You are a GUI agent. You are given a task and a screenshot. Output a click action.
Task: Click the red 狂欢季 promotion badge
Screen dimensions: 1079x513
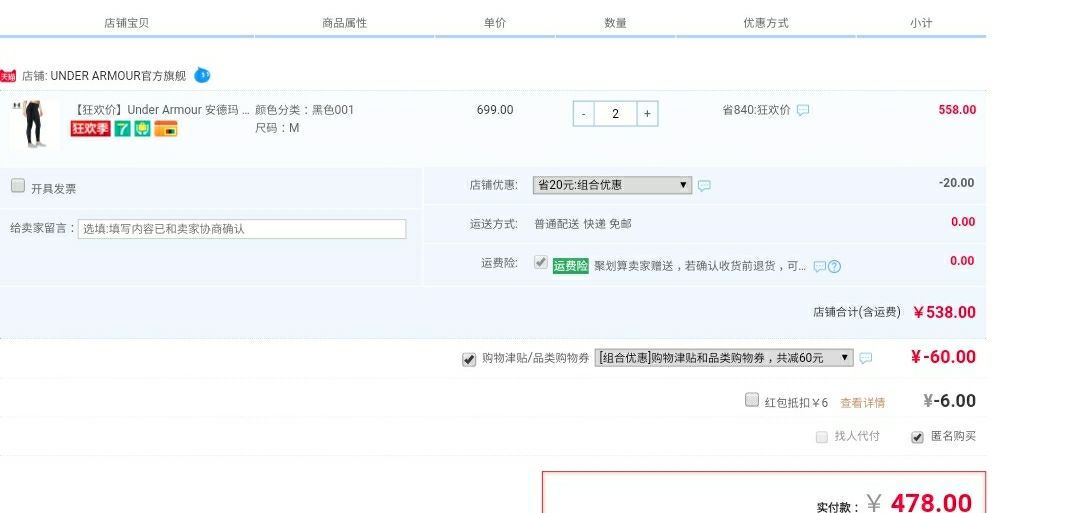click(x=90, y=129)
